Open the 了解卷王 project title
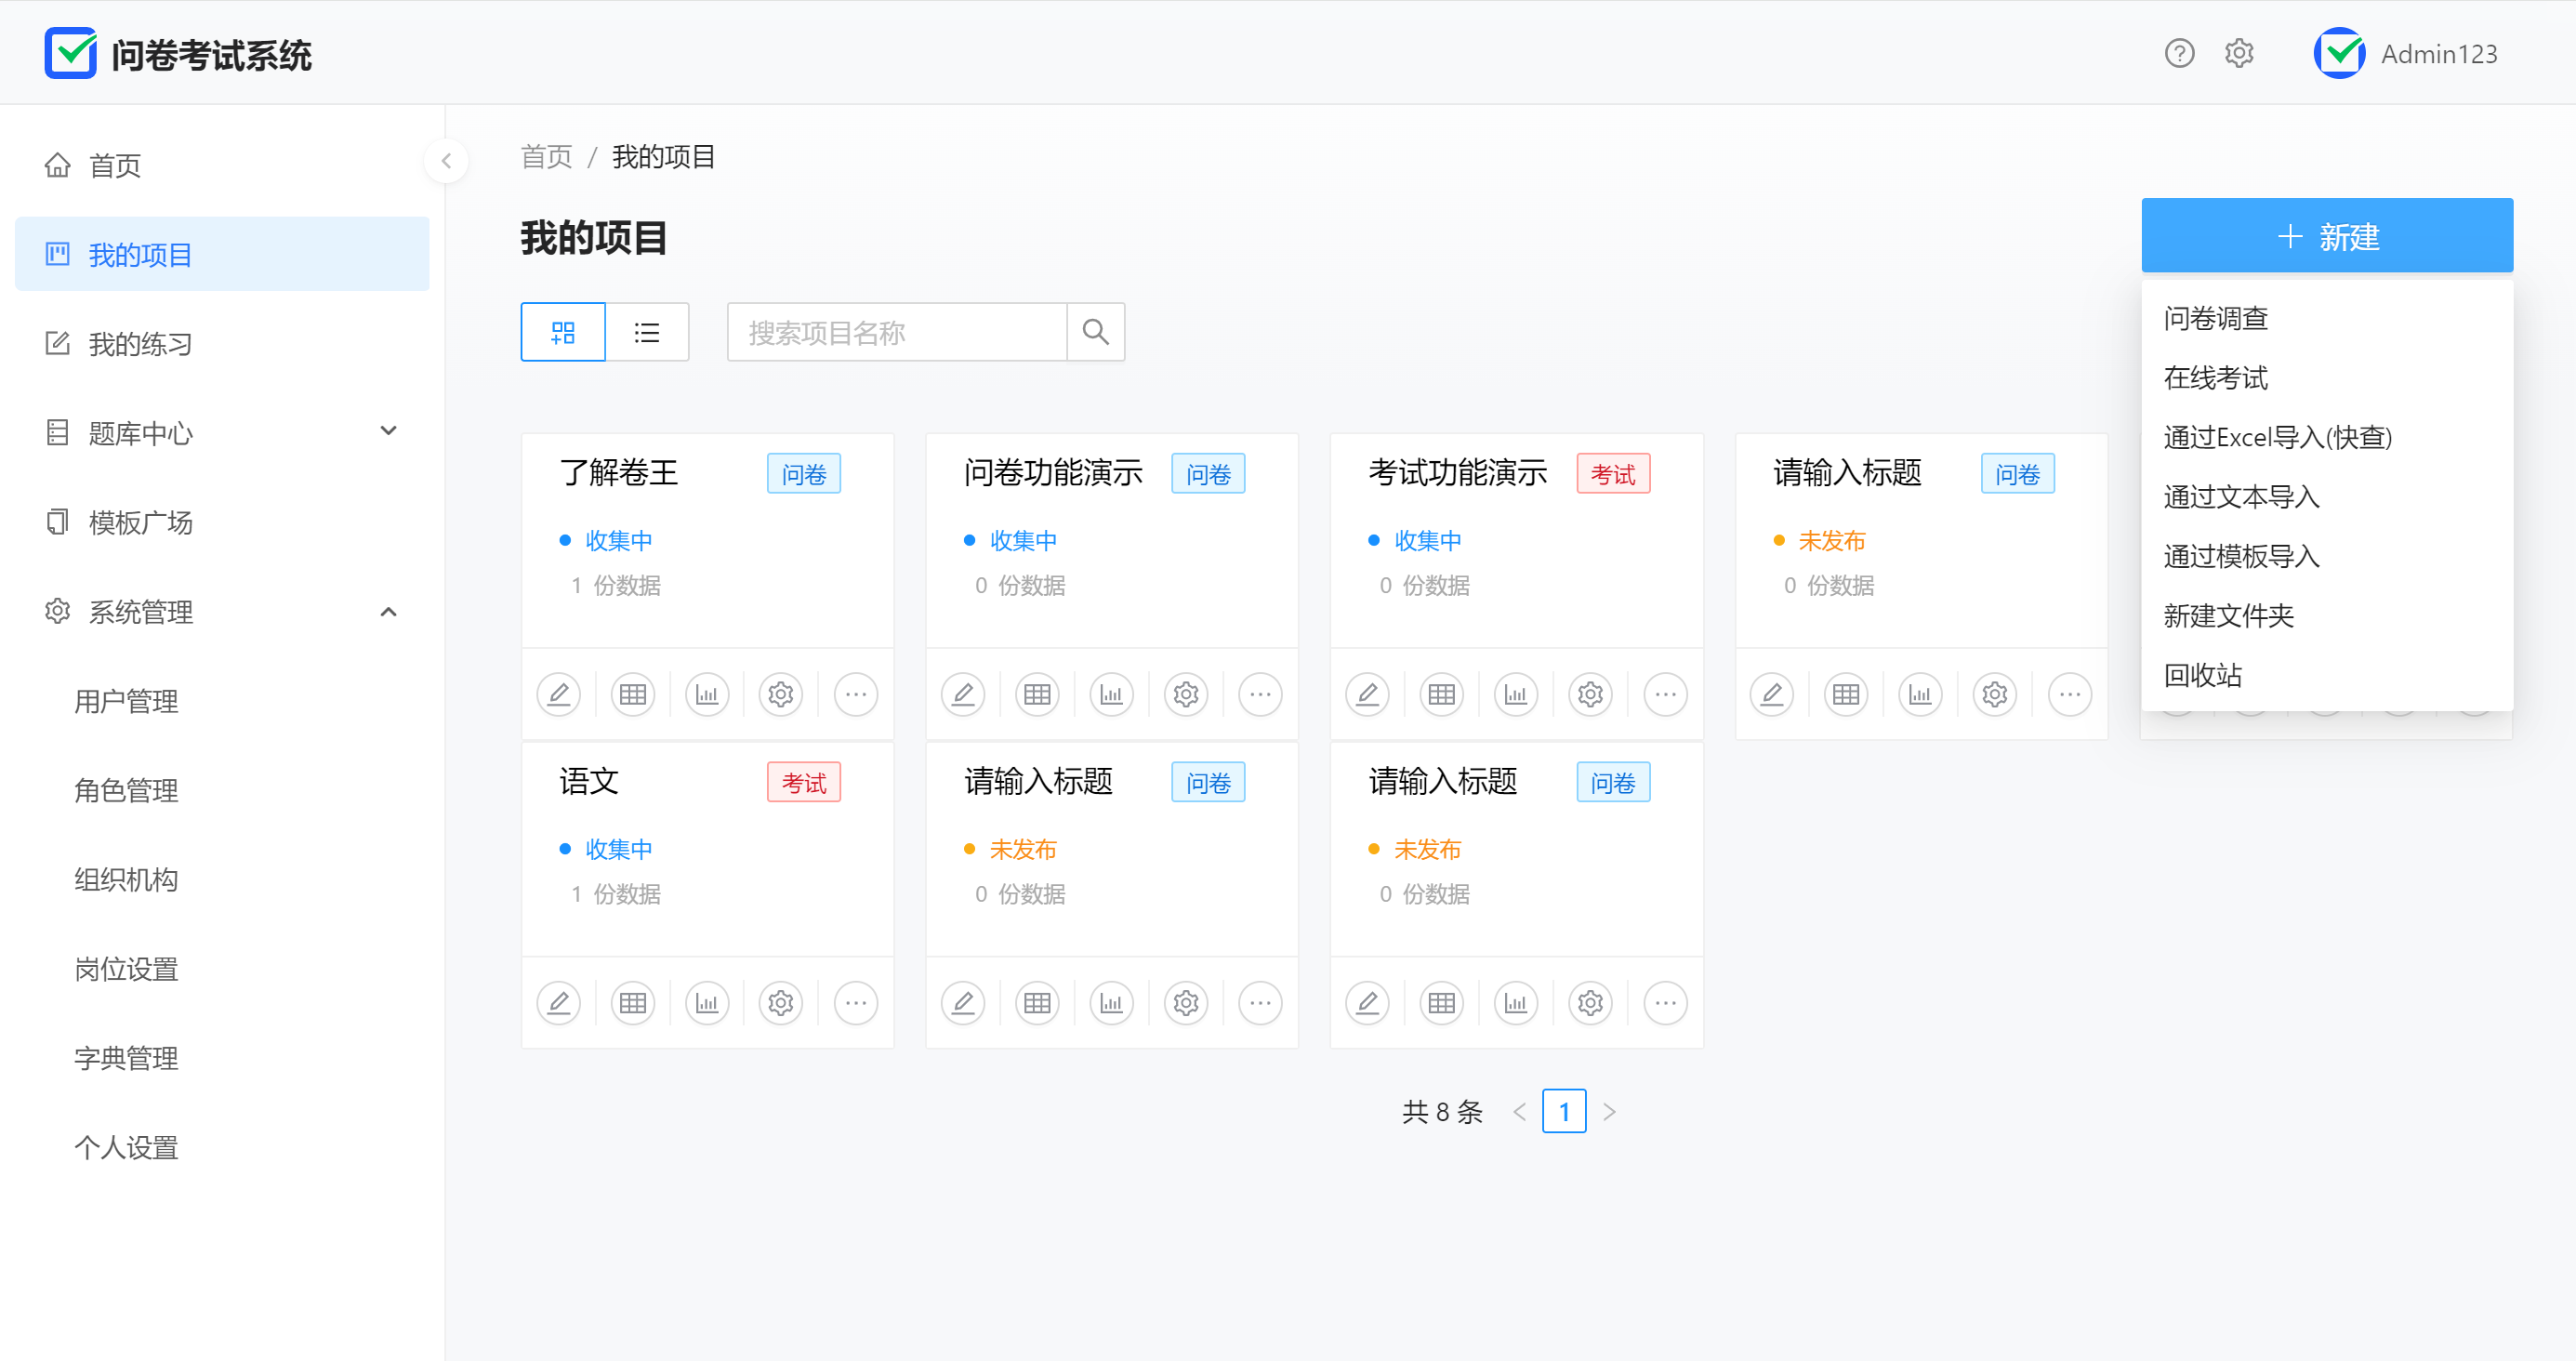2576x1361 pixels. pos(619,472)
